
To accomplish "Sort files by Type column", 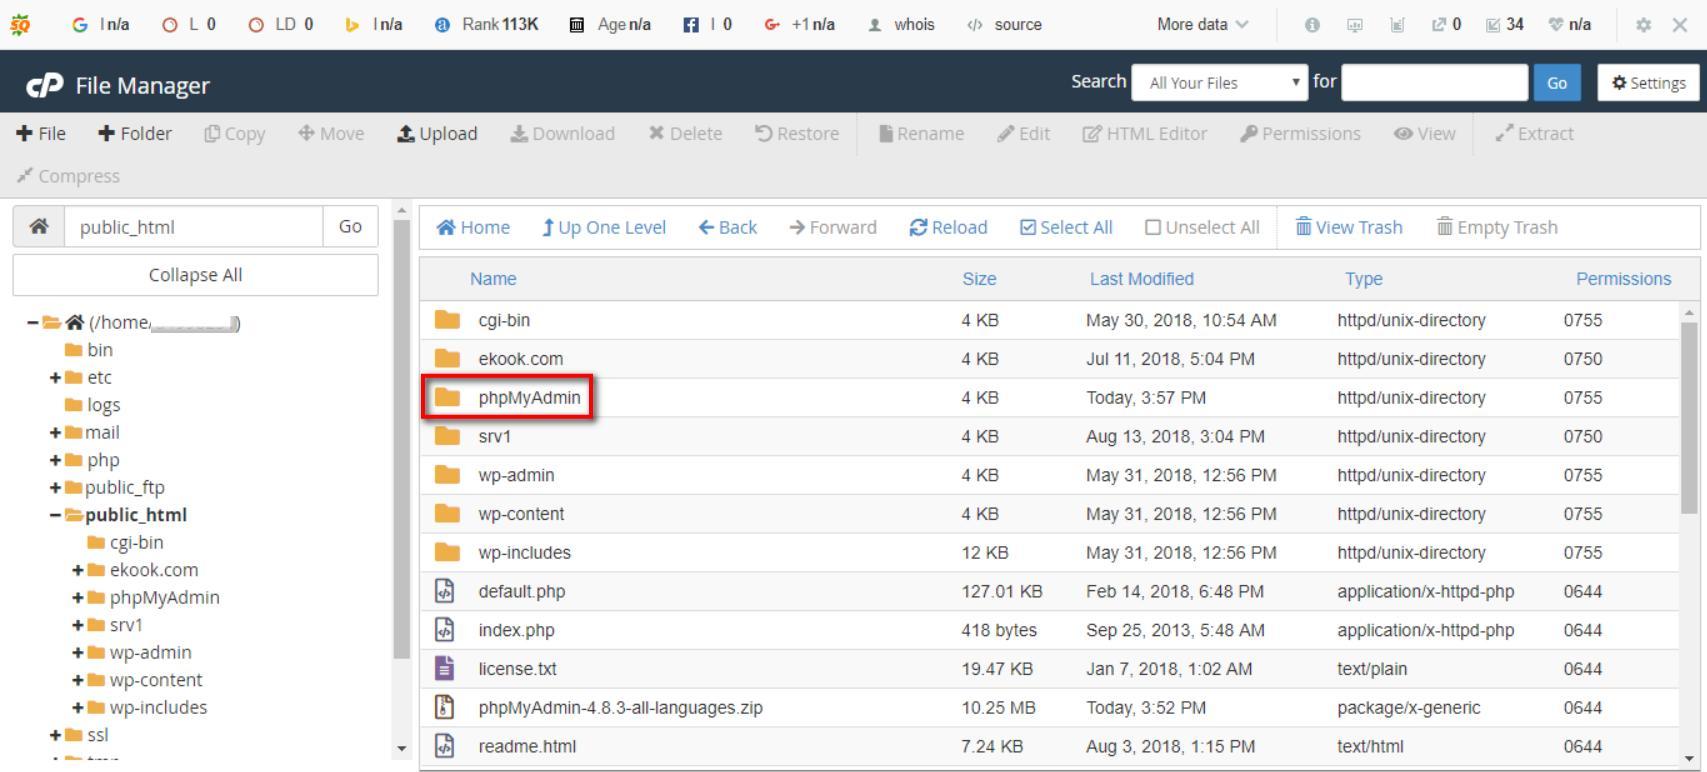I will [1363, 279].
